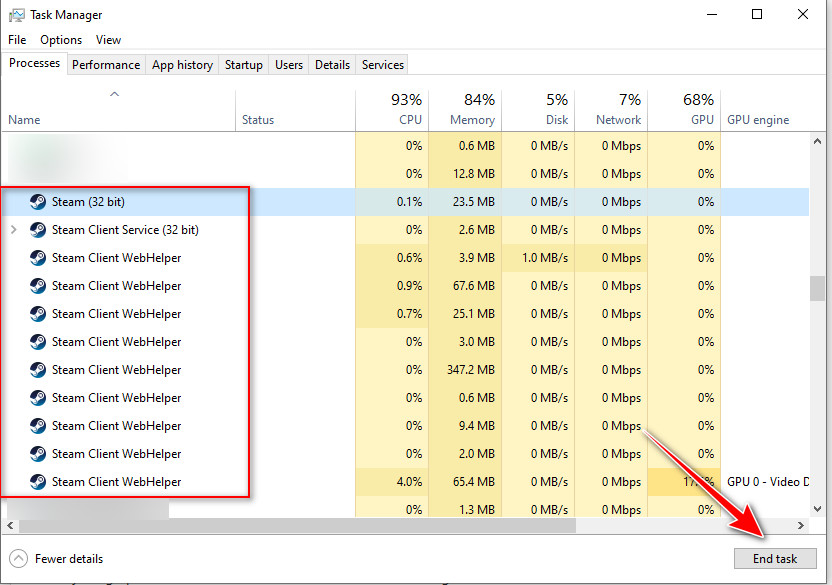Sort processes by the Disk column

(538, 110)
